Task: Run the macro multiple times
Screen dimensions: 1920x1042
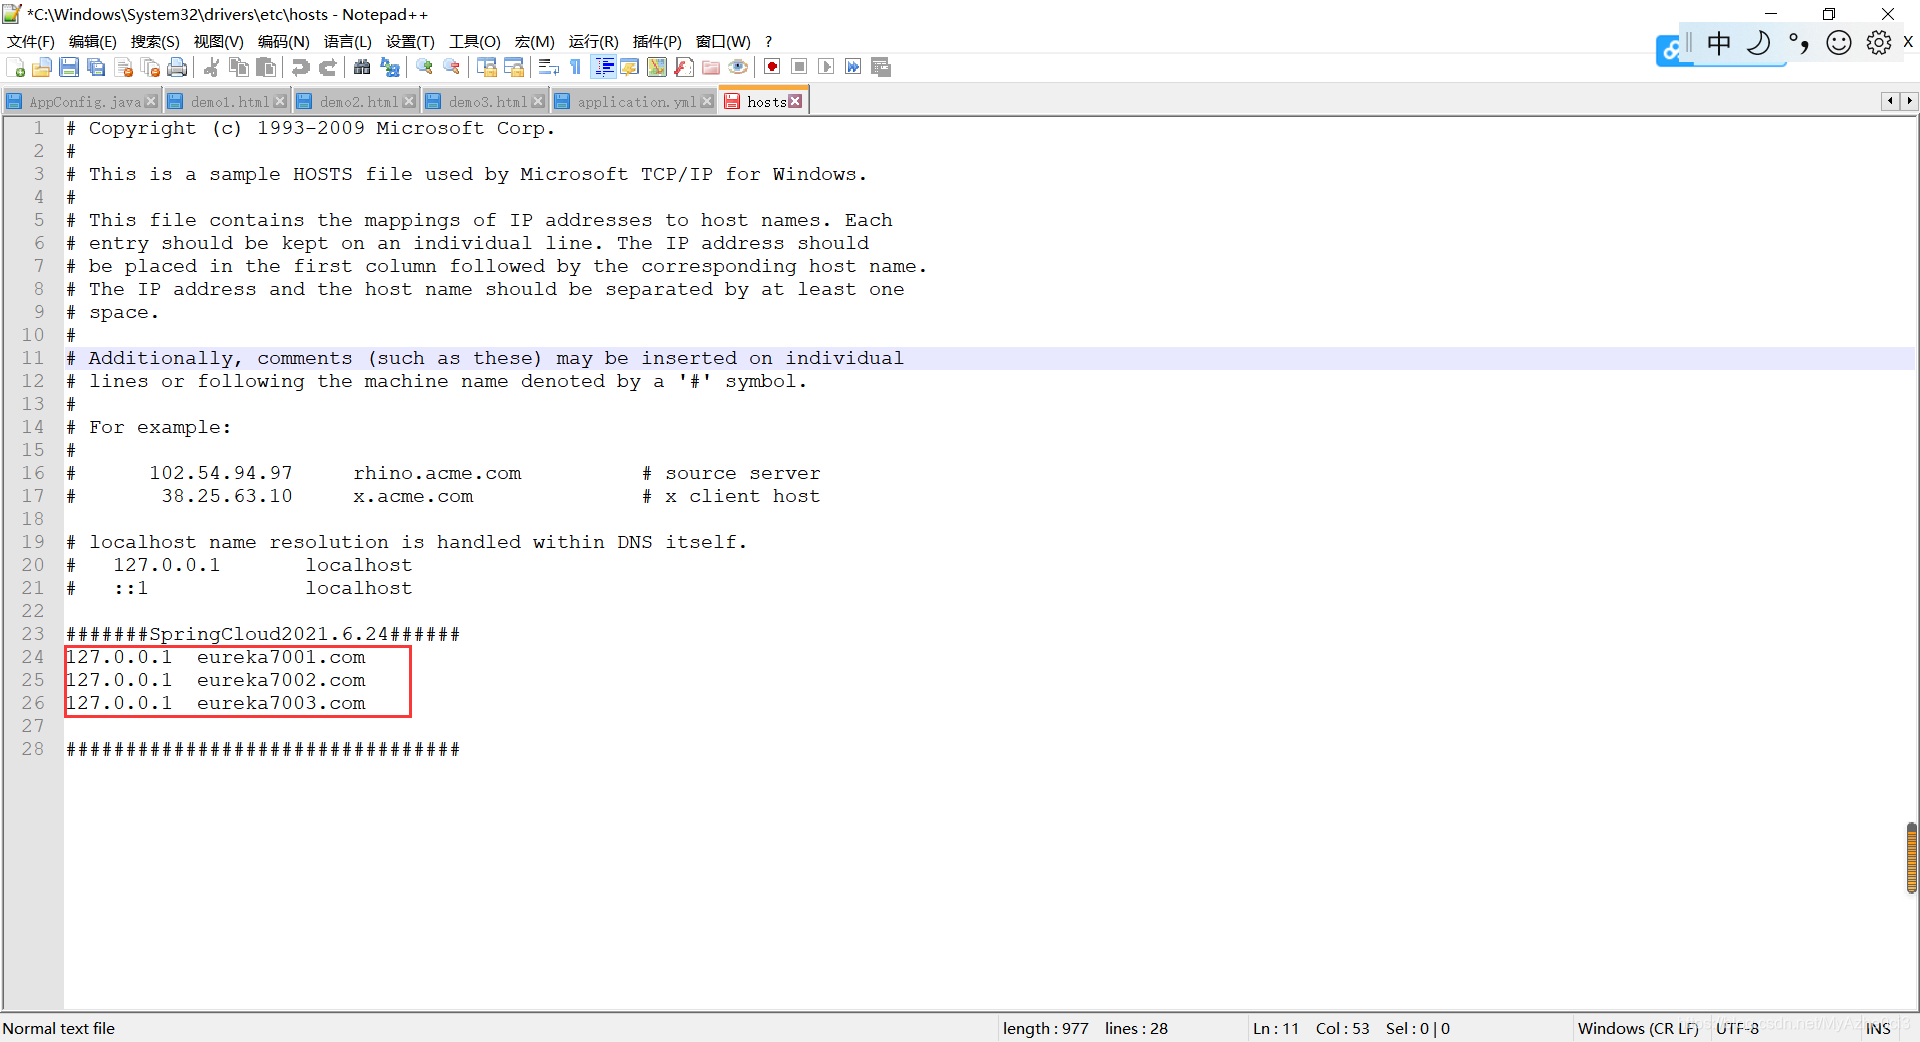Action: pyautogui.click(x=853, y=67)
